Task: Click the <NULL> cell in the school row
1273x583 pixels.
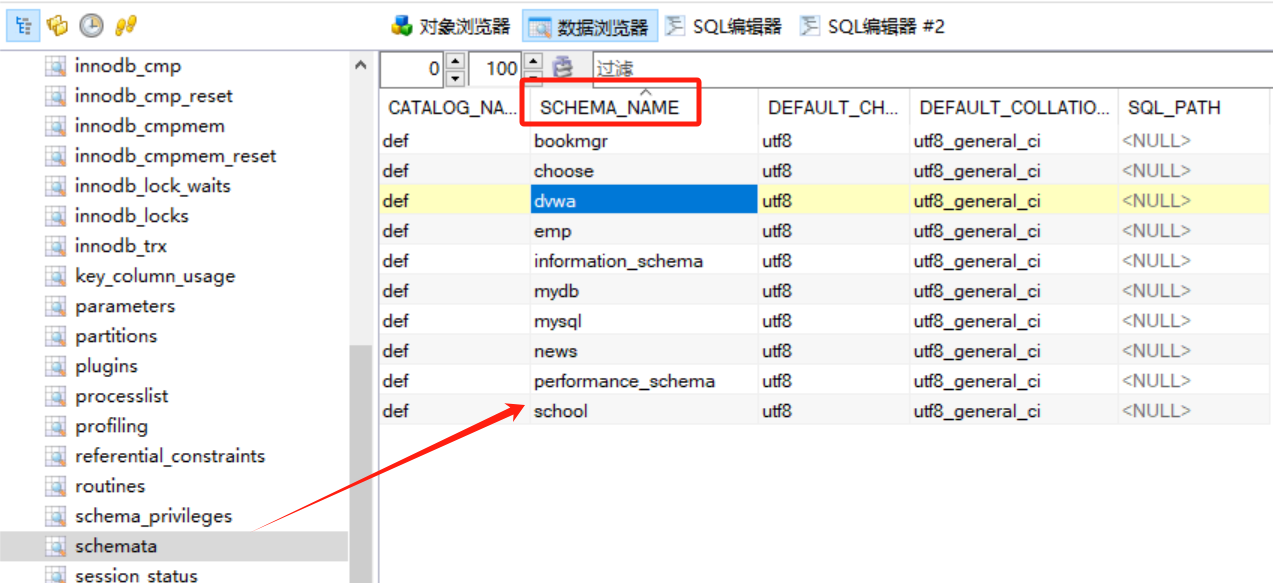Action: click(1194, 411)
